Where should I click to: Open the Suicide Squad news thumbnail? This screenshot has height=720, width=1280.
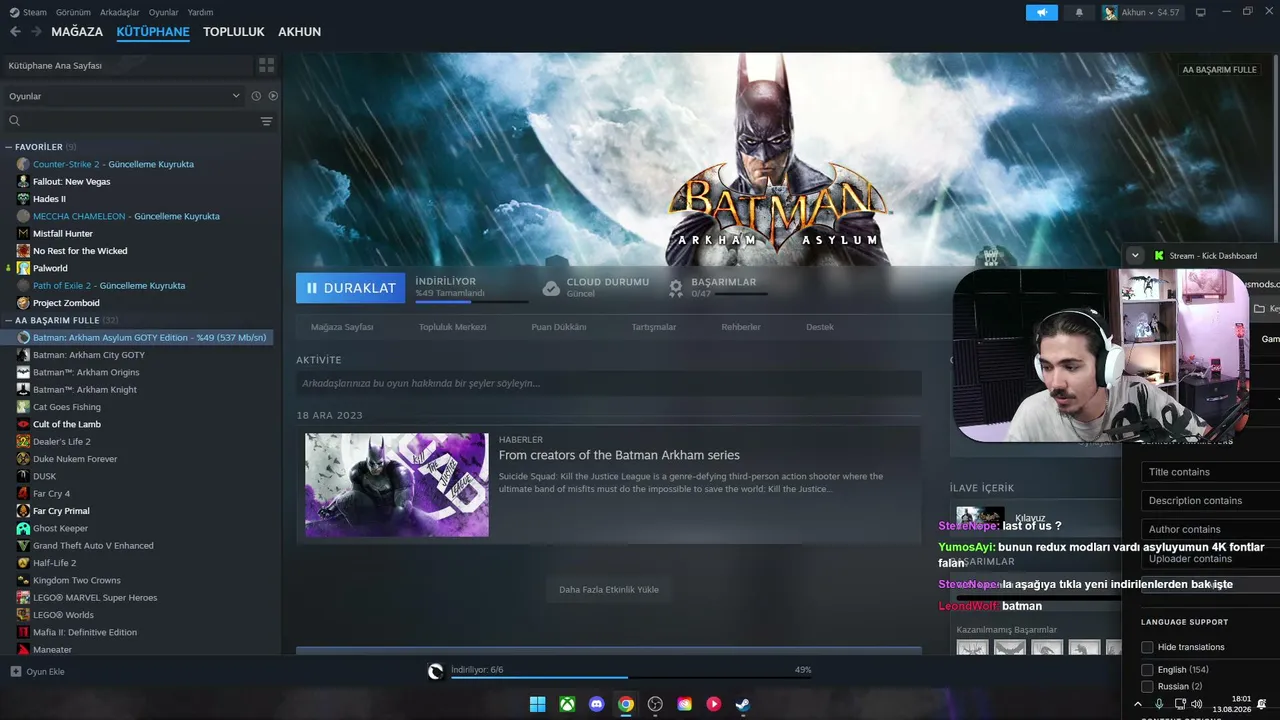[397, 485]
